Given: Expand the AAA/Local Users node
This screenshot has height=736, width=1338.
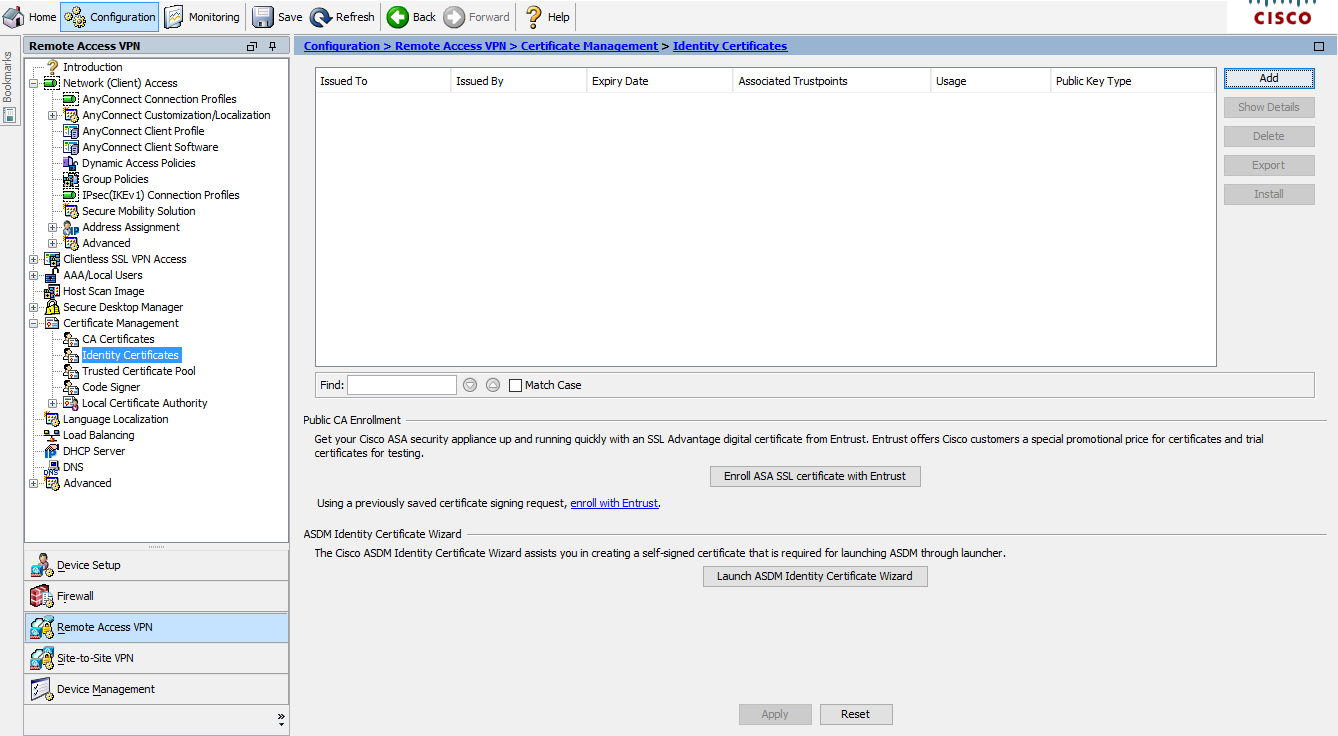Looking at the screenshot, I should pyautogui.click(x=33, y=275).
